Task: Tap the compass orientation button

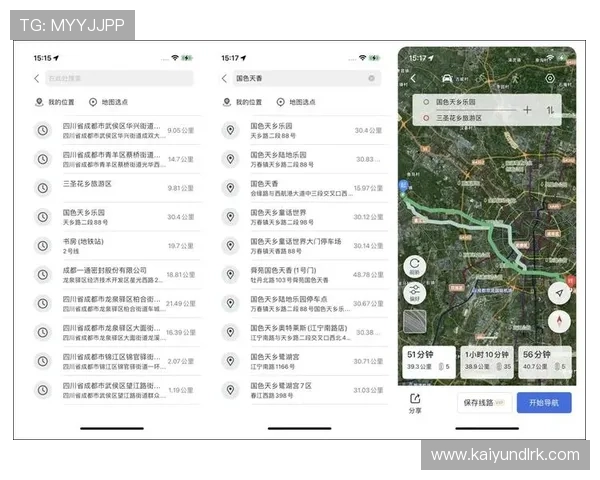Action: point(559,321)
